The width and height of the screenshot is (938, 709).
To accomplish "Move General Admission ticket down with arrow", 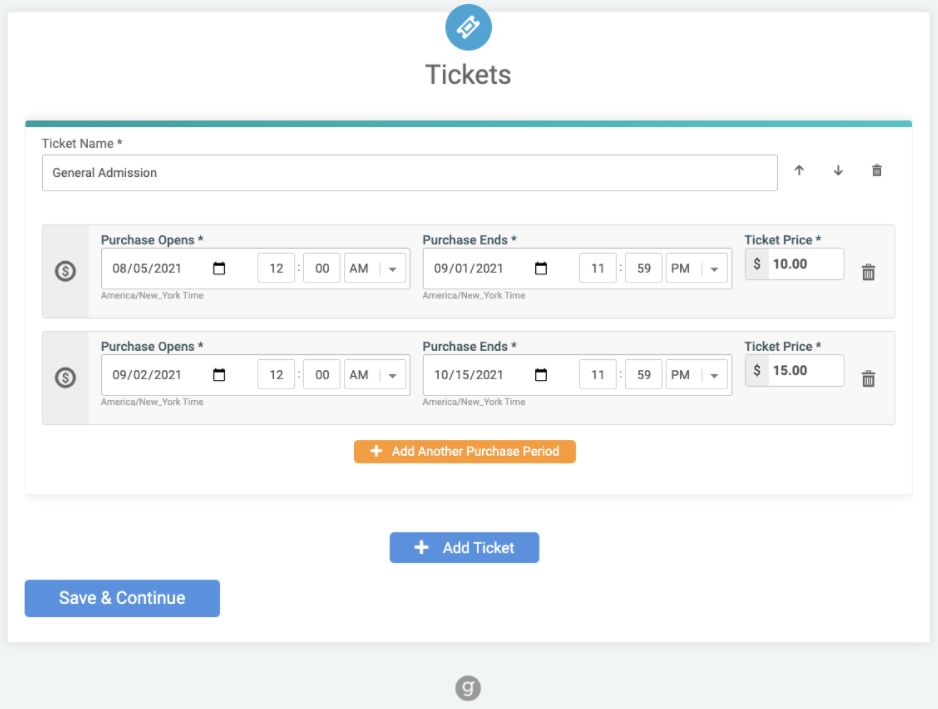I will [838, 171].
